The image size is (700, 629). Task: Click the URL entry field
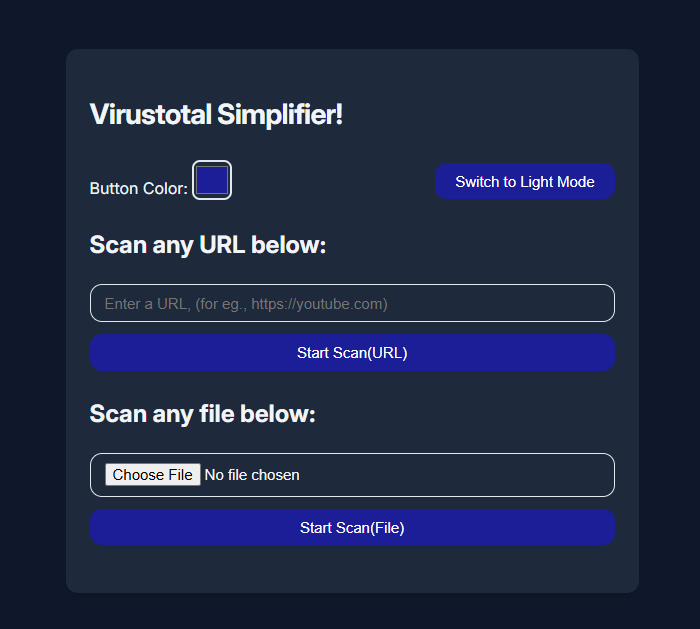pyautogui.click(x=352, y=303)
